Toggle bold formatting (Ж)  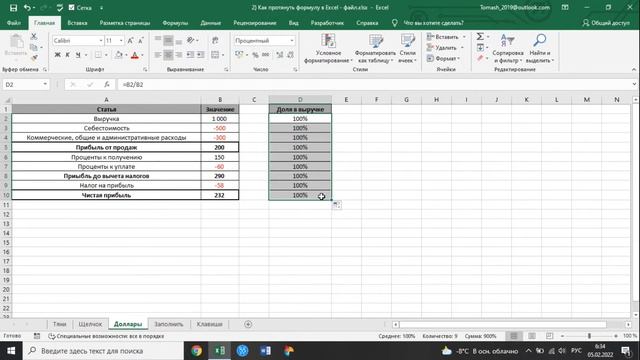pyautogui.click(x=58, y=55)
